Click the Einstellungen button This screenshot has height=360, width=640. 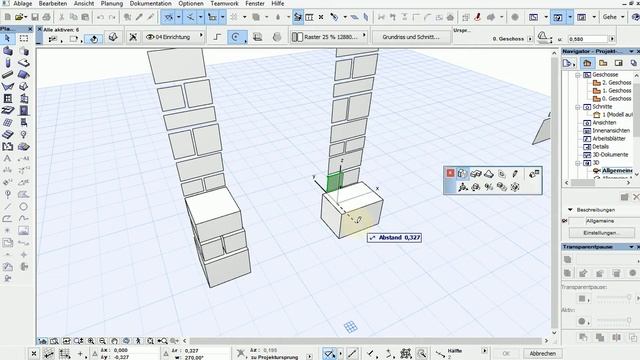point(602,233)
